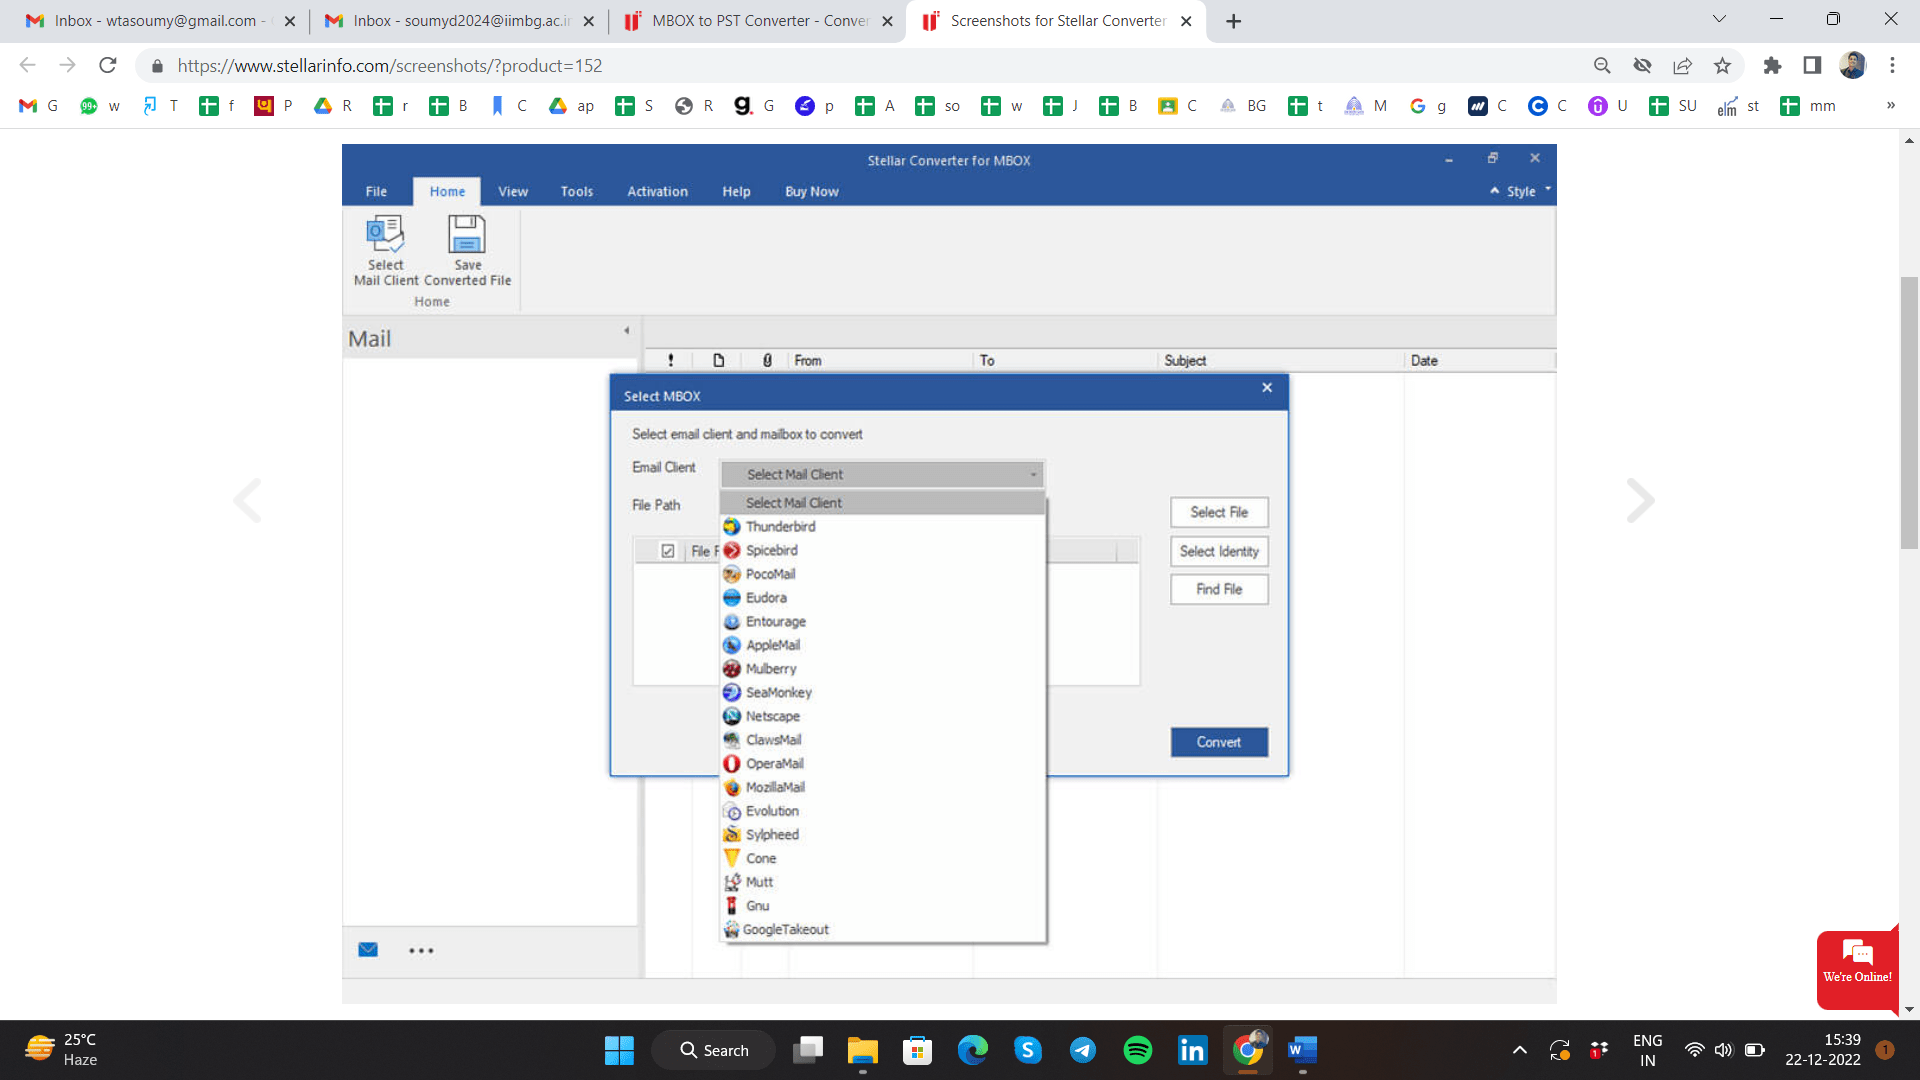Choose Mulberry from the mail client list

(883, 669)
